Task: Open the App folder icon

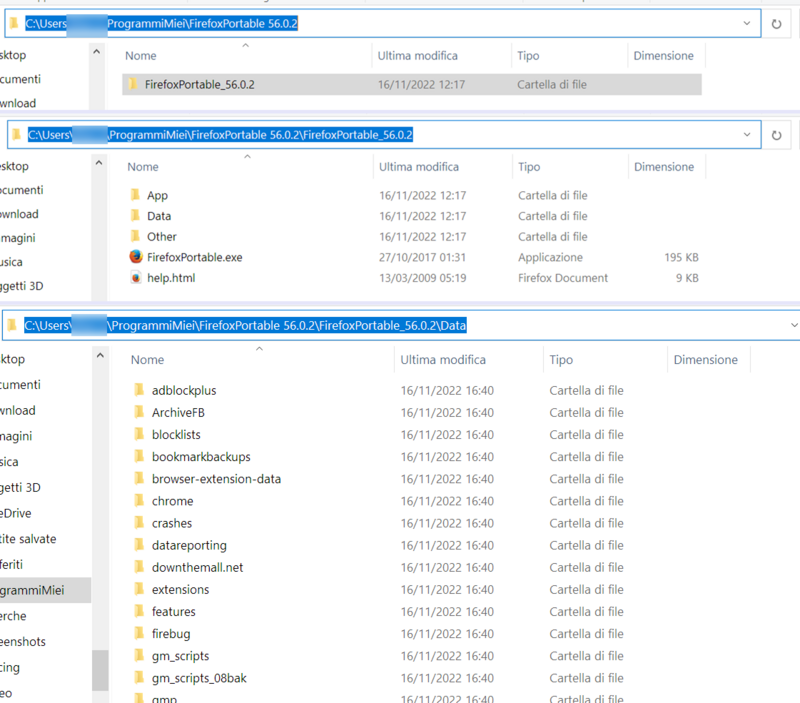Action: tap(135, 195)
